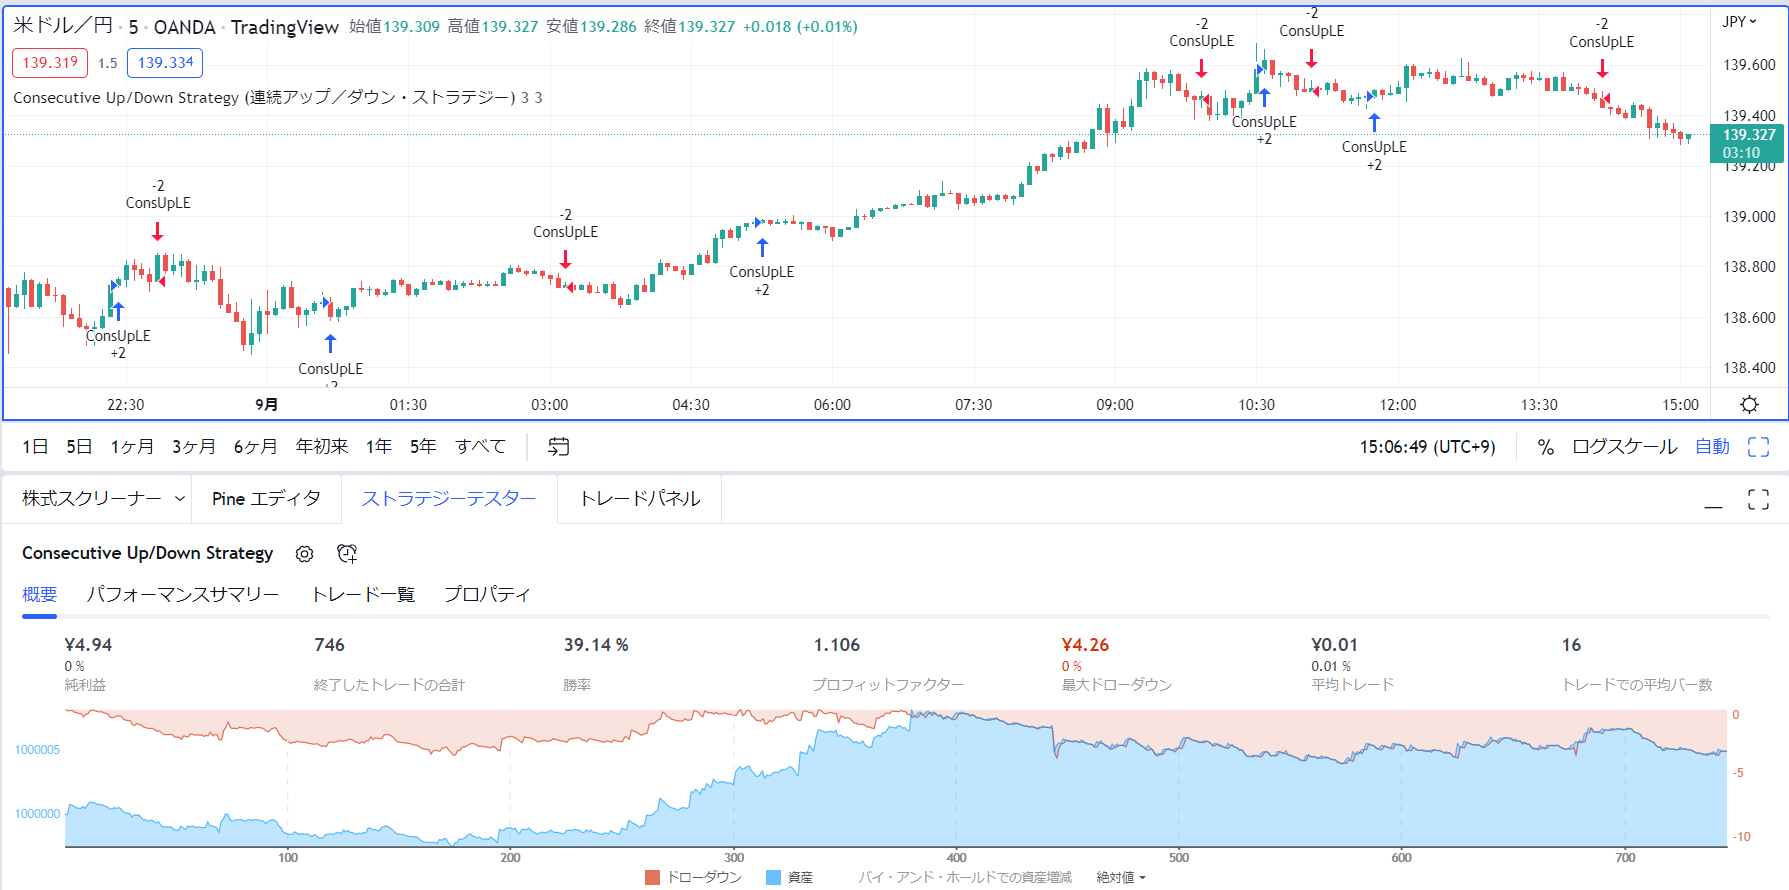The image size is (1789, 890).
Task: Toggle fullscreen chart mode icon
Action: [1758, 447]
